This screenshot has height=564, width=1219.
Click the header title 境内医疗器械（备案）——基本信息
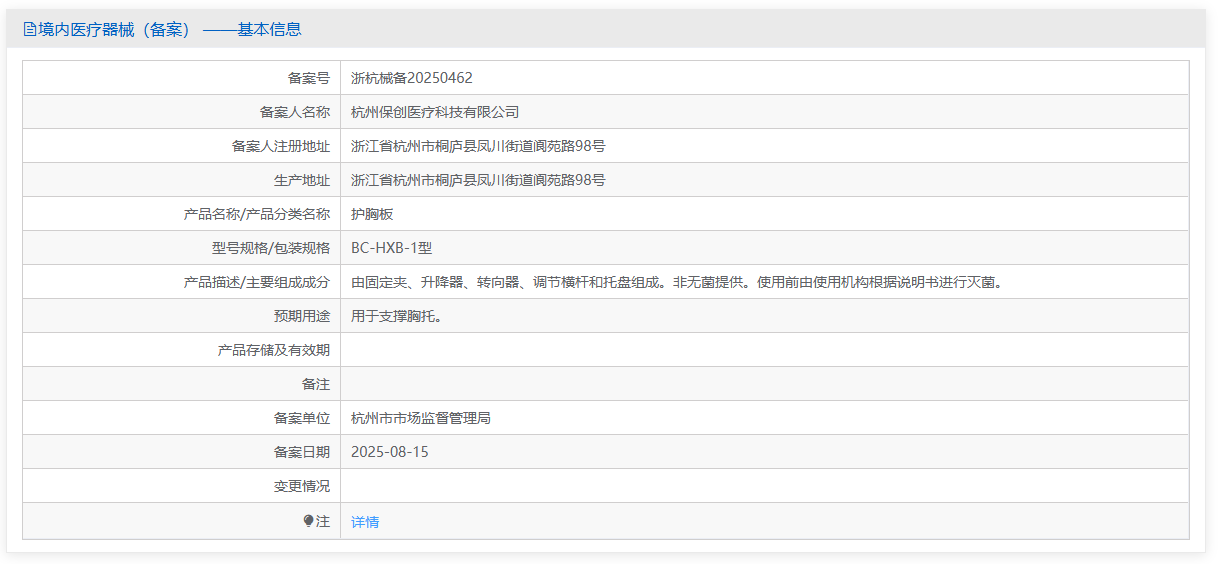coord(169,30)
